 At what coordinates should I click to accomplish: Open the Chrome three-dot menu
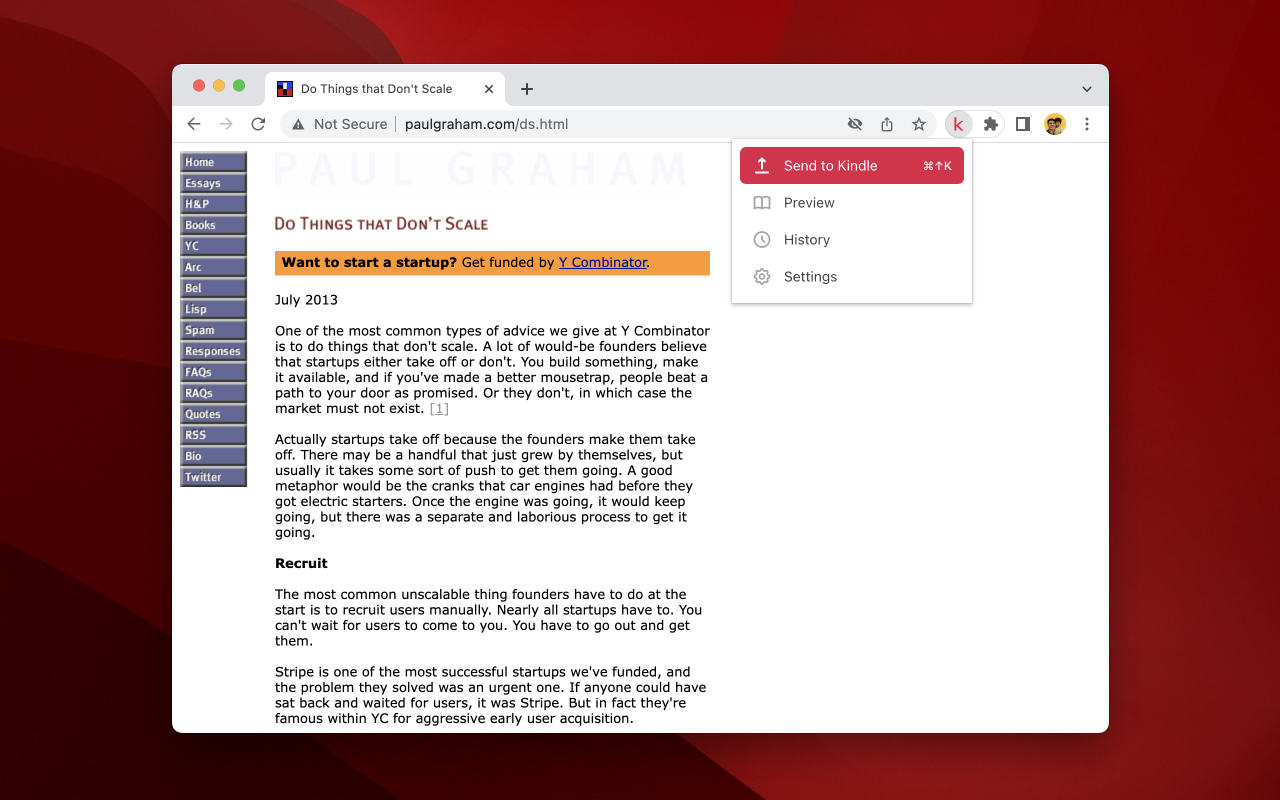click(1087, 124)
